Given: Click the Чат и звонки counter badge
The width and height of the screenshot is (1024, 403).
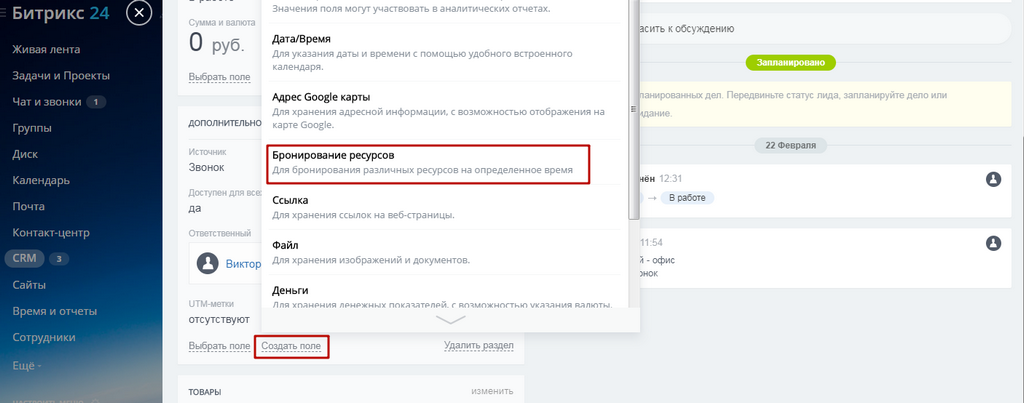Looking at the screenshot, I should pos(96,102).
